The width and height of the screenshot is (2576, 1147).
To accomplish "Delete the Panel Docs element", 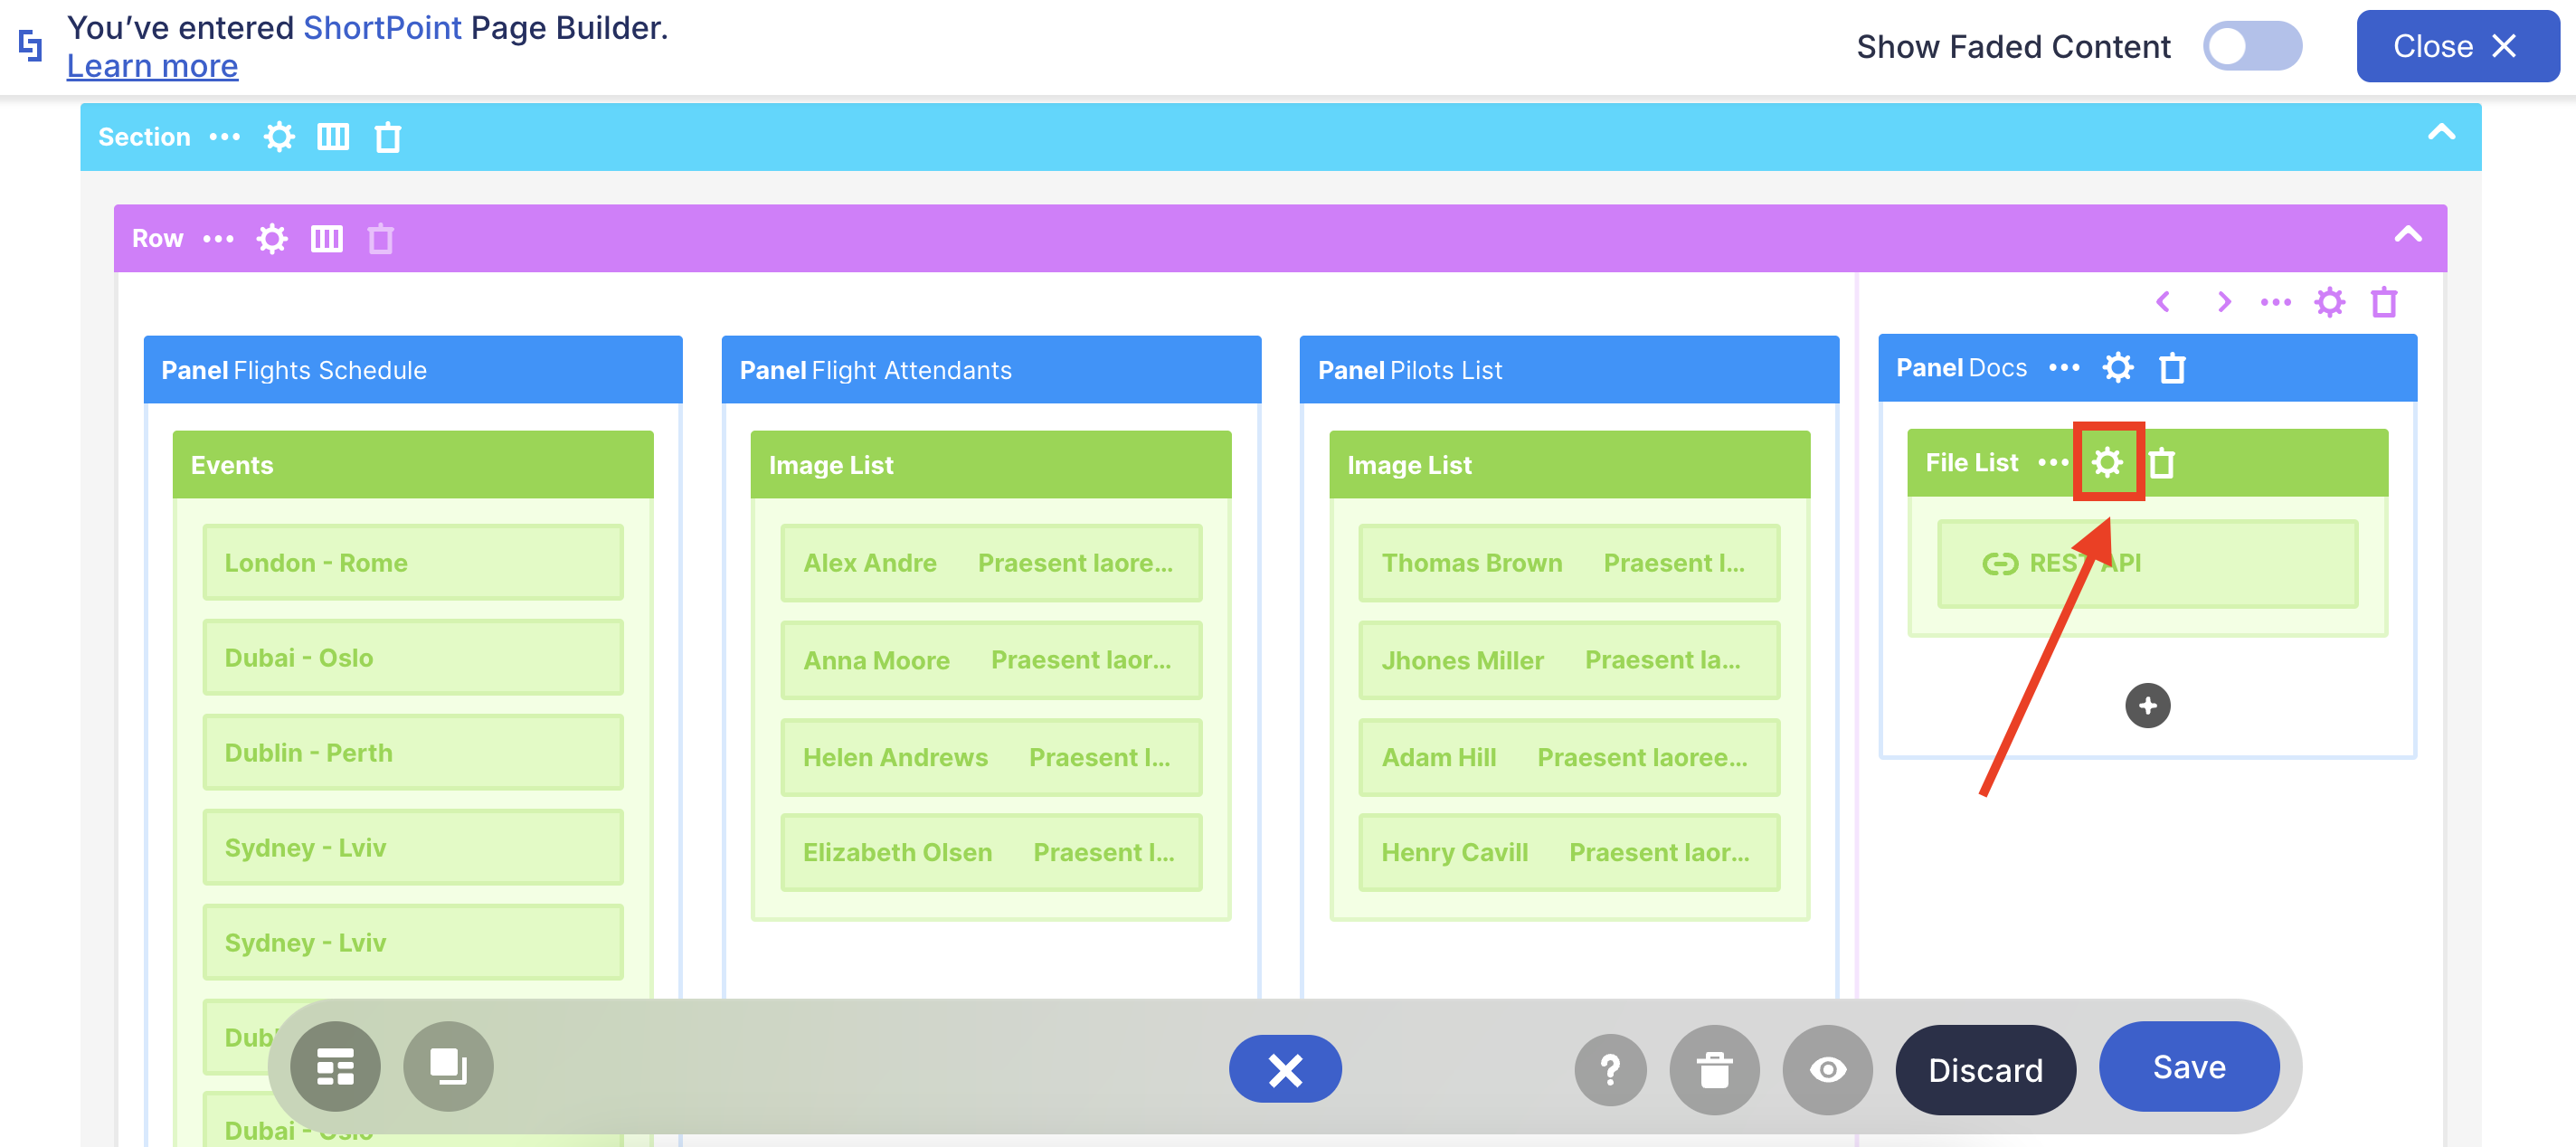I will click(x=2172, y=368).
